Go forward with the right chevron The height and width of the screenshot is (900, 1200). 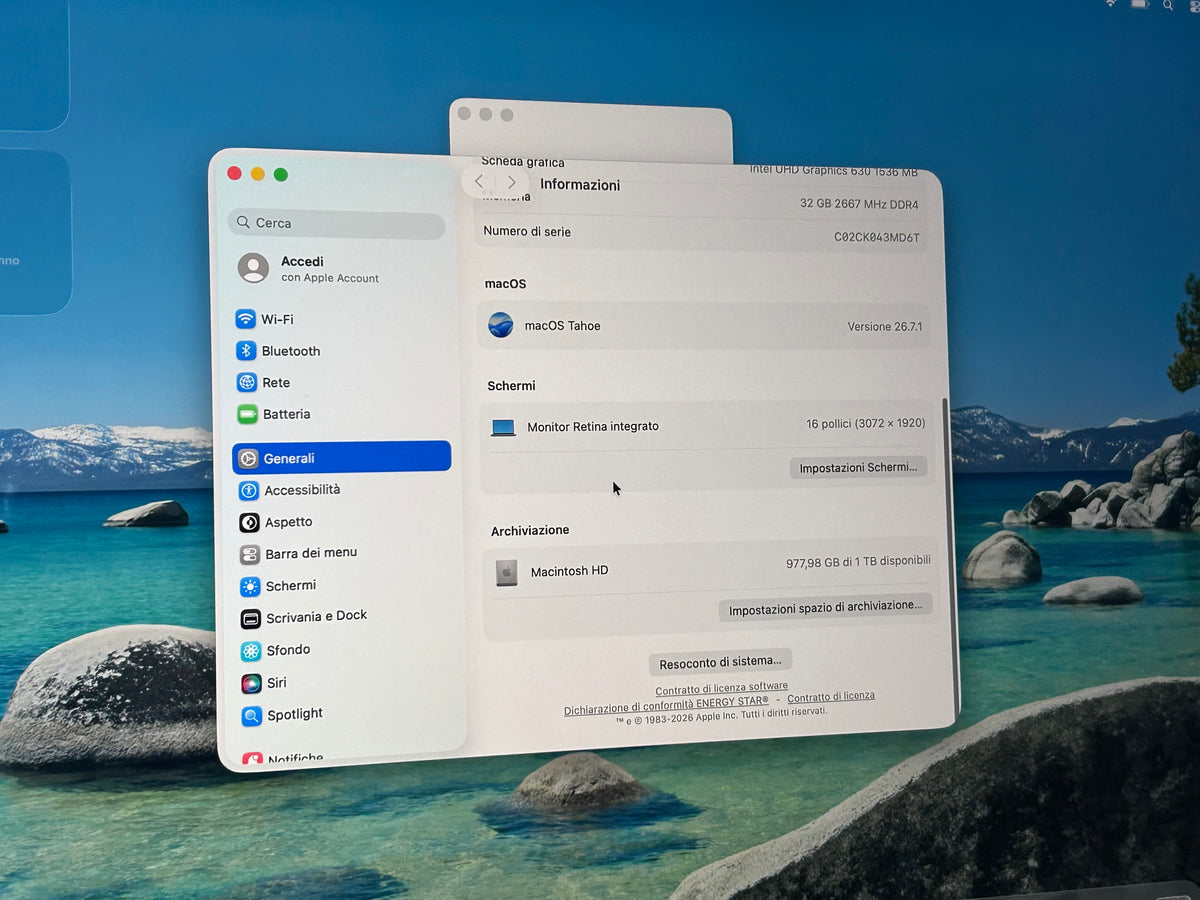(x=512, y=182)
